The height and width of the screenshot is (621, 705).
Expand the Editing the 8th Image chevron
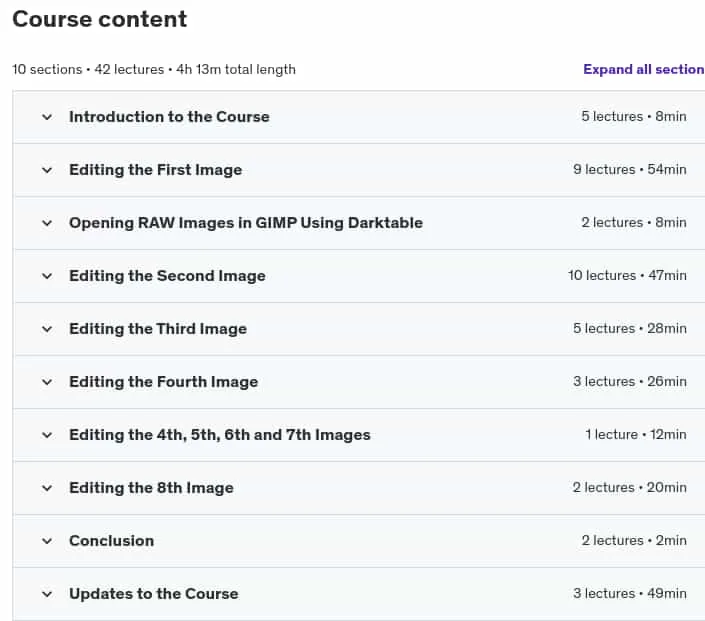47,488
